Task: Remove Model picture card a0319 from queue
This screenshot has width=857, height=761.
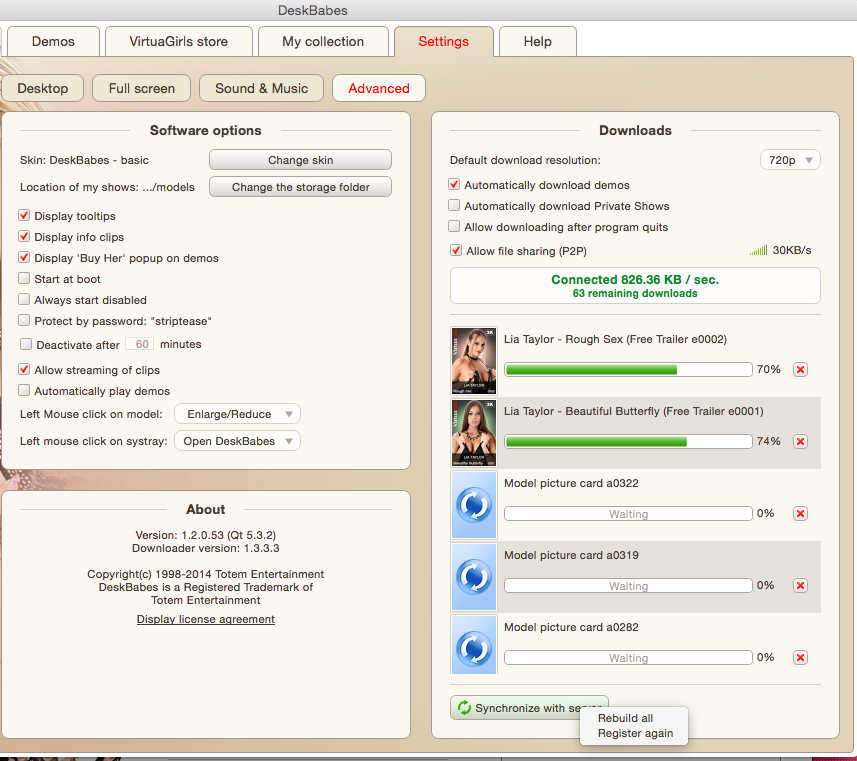Action: (x=800, y=586)
